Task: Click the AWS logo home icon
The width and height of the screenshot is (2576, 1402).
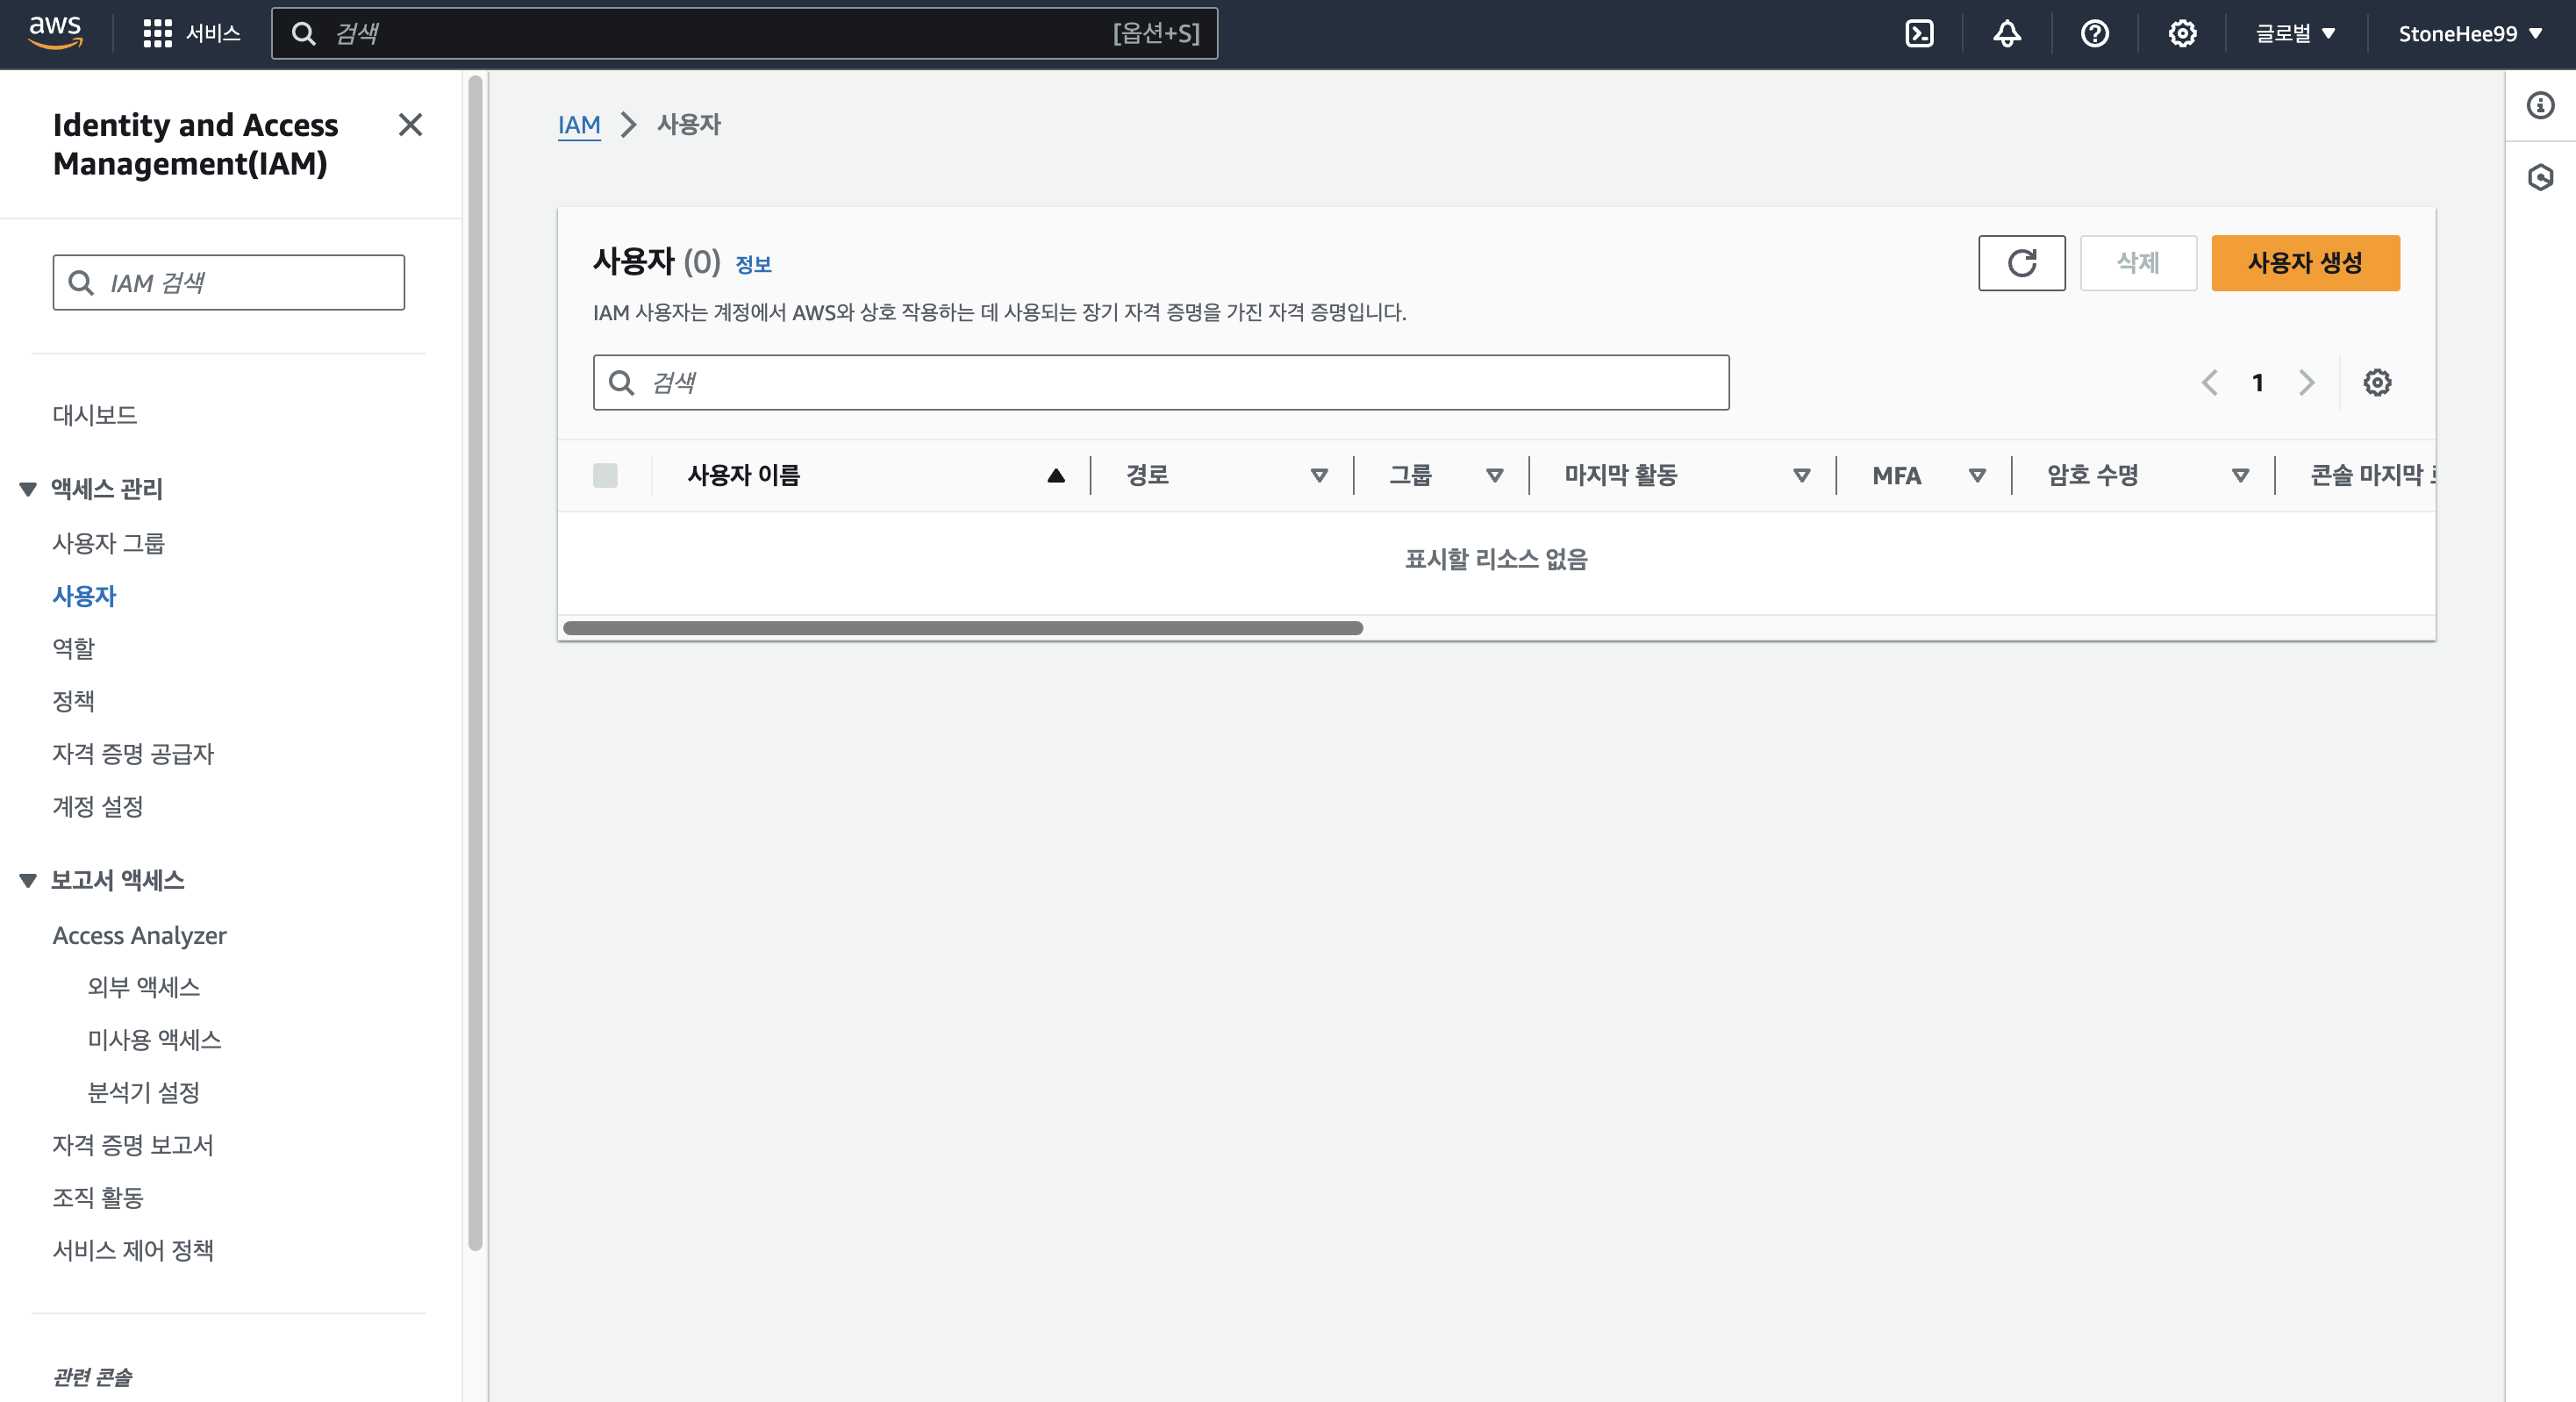Action: [55, 32]
